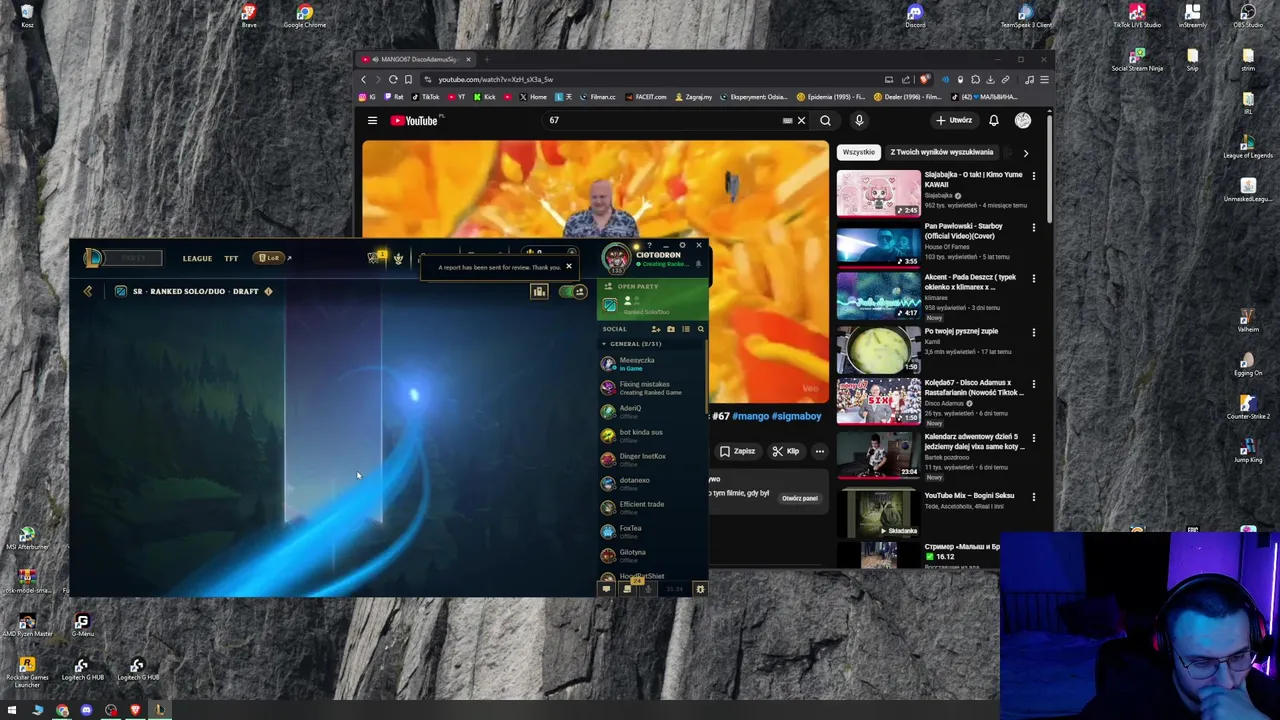1280x720 pixels.
Task: Open the Kick bookmark in browser
Action: 485,97
